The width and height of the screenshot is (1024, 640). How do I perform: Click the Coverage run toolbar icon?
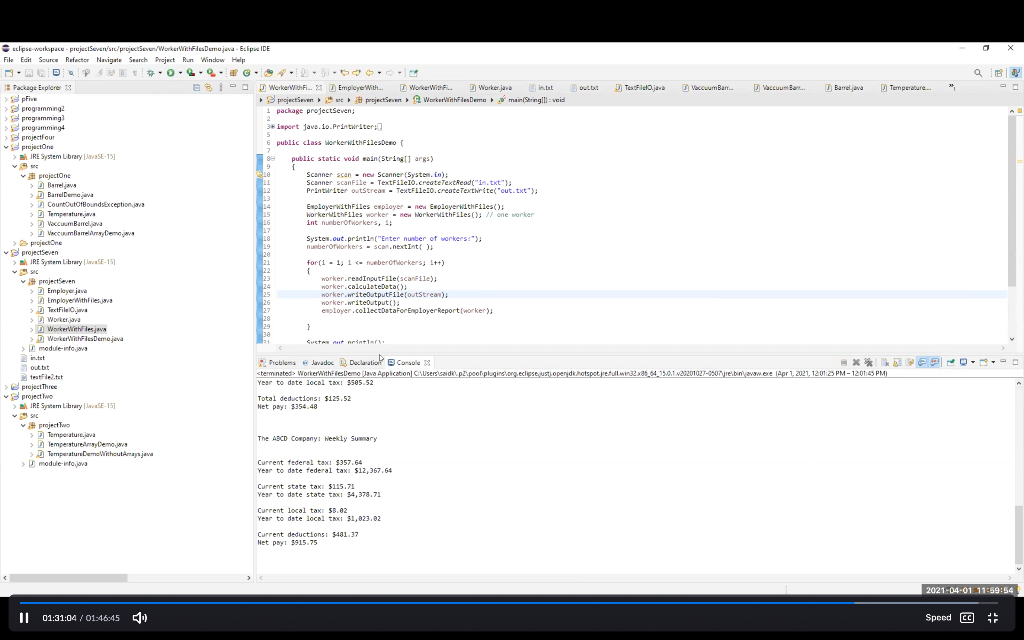(191, 72)
